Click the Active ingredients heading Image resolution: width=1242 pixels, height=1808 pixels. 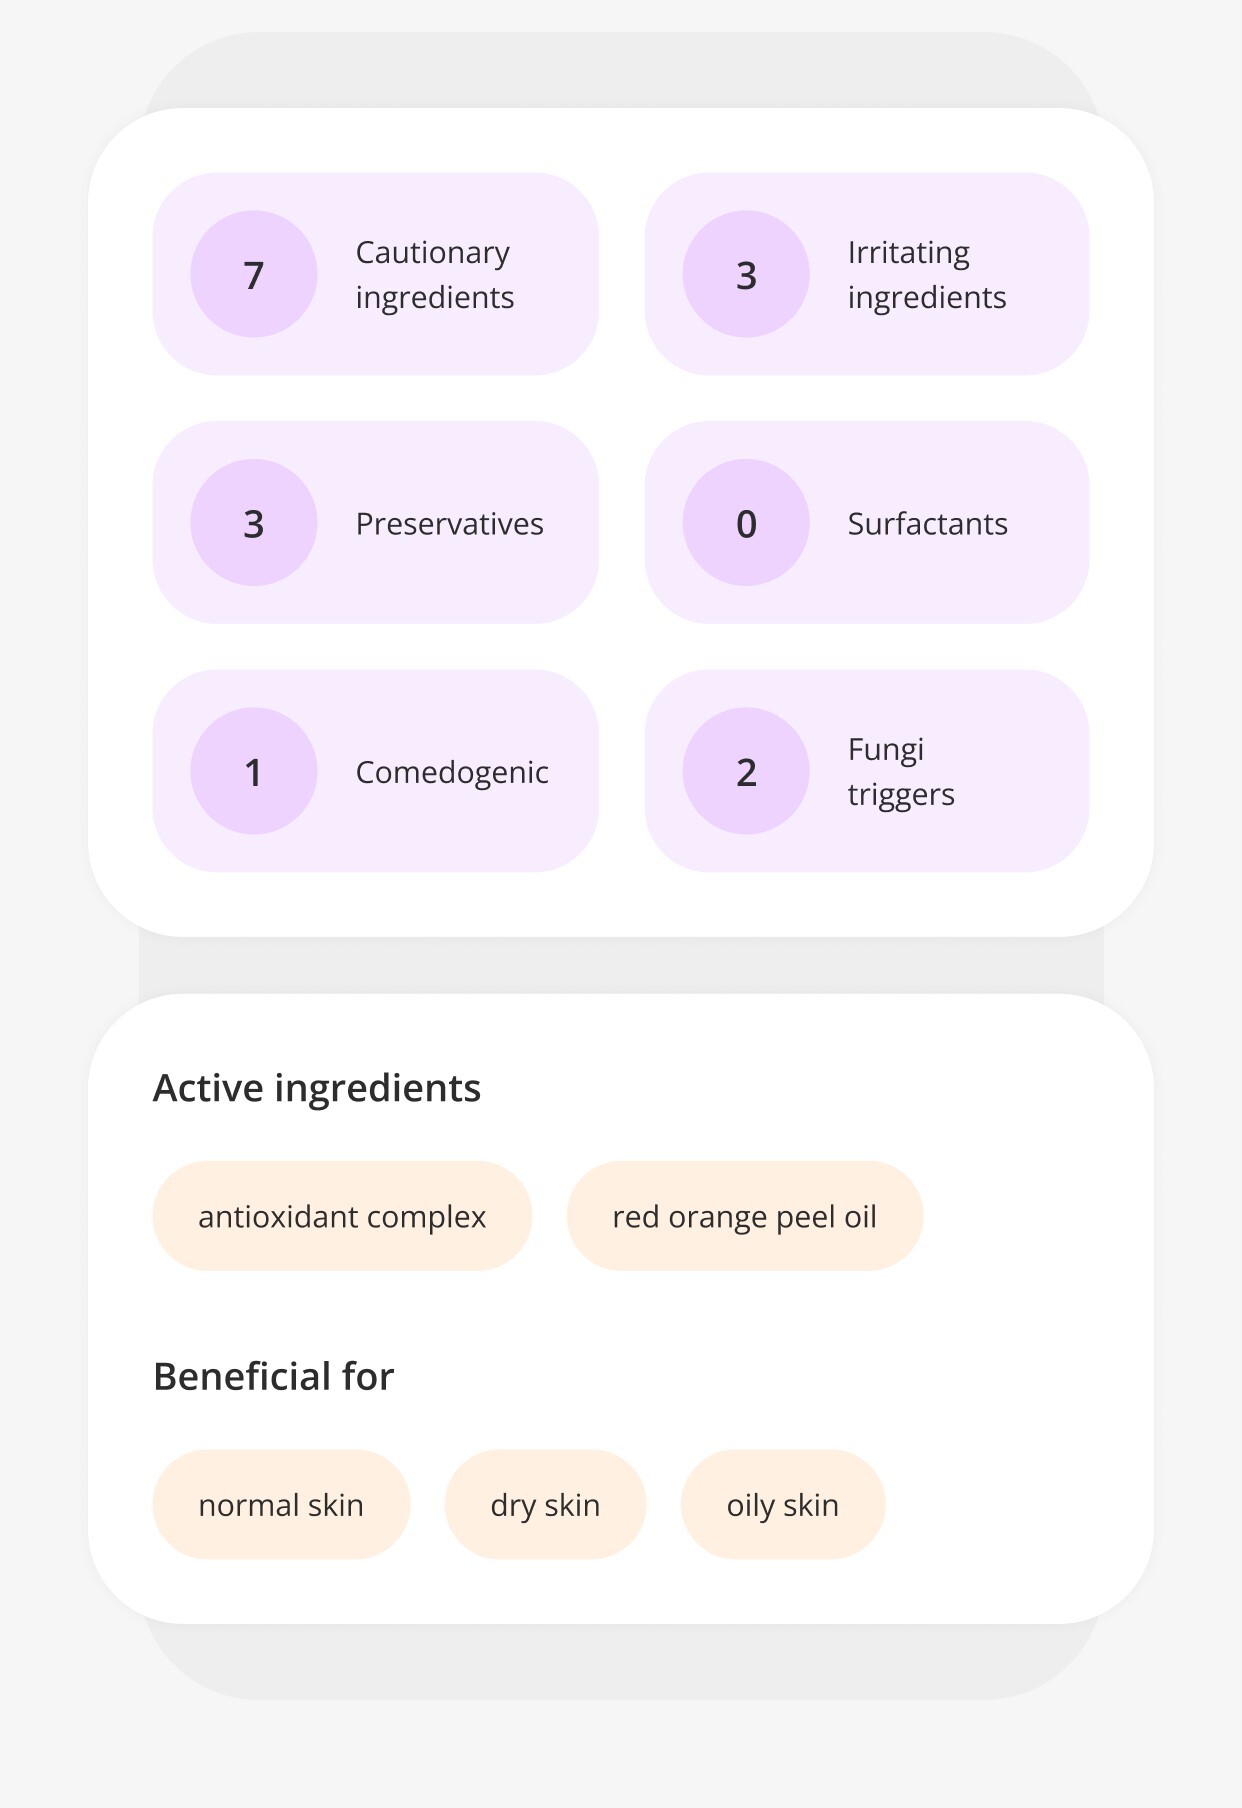click(x=316, y=1088)
